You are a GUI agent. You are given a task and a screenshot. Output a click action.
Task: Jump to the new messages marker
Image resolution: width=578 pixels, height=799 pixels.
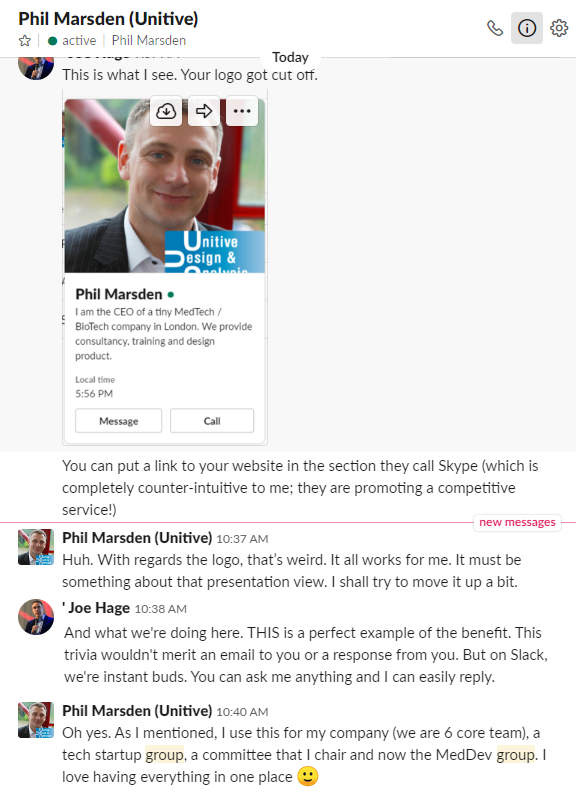coord(517,522)
